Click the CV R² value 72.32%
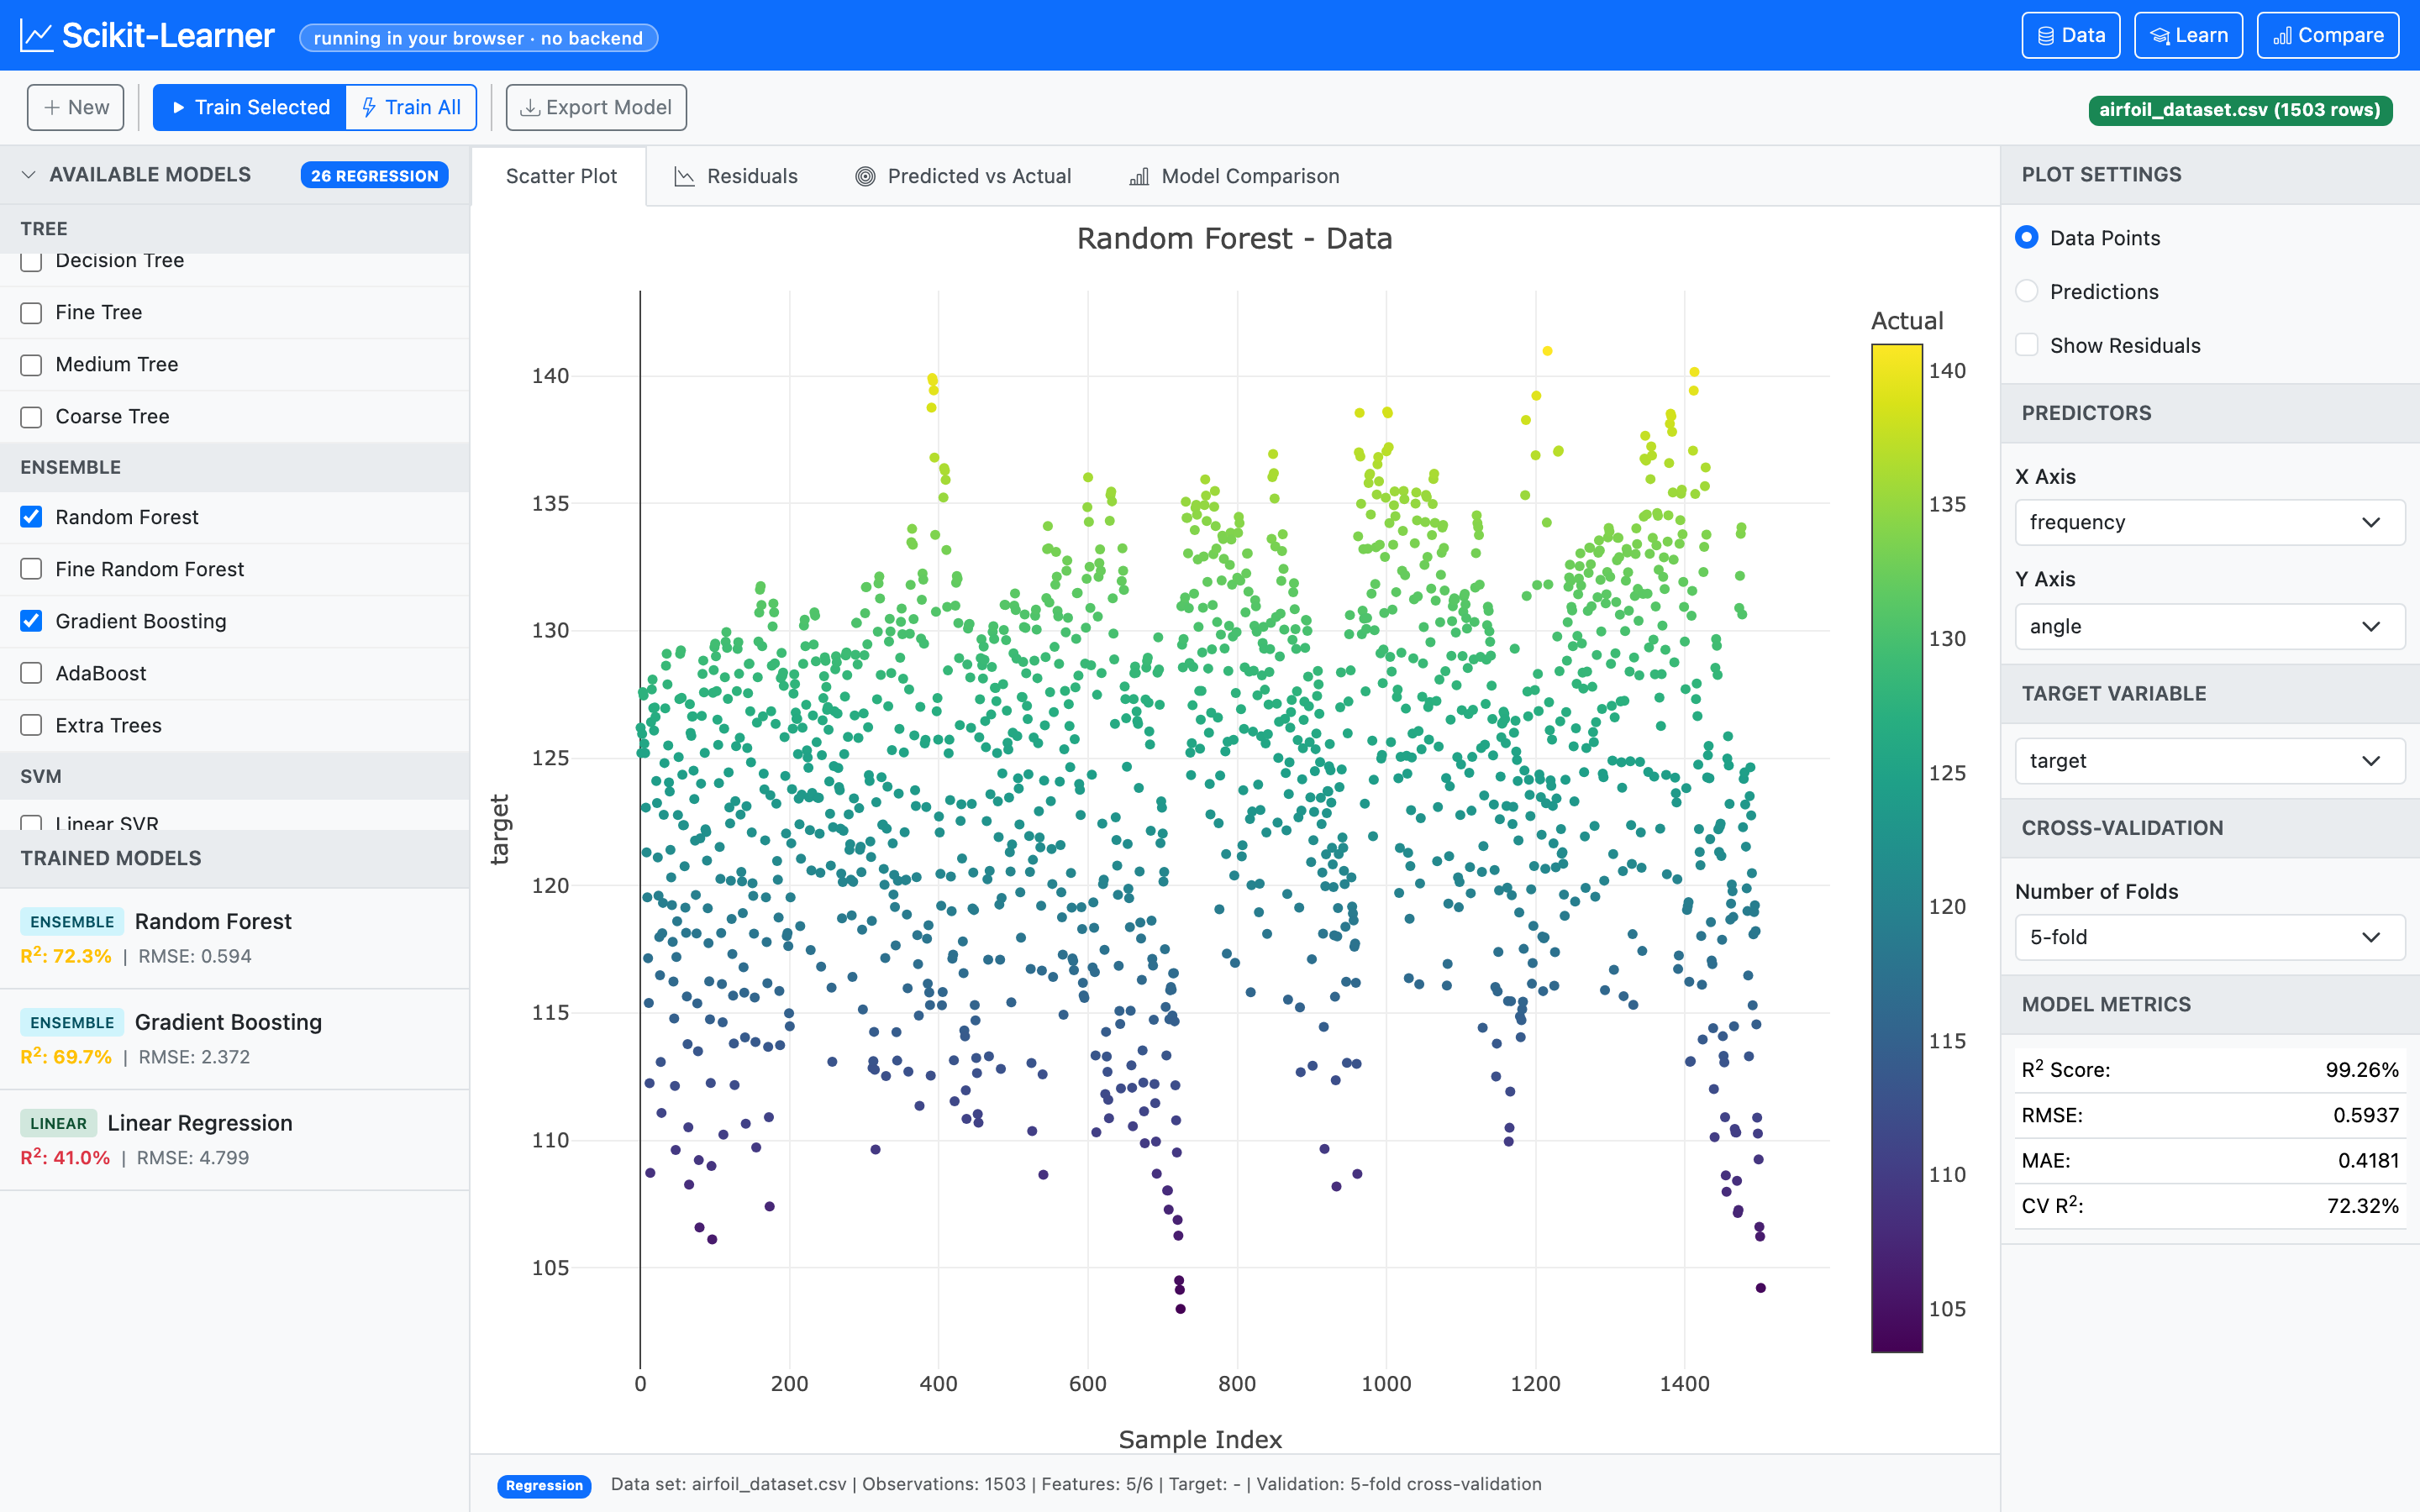 click(2362, 1206)
